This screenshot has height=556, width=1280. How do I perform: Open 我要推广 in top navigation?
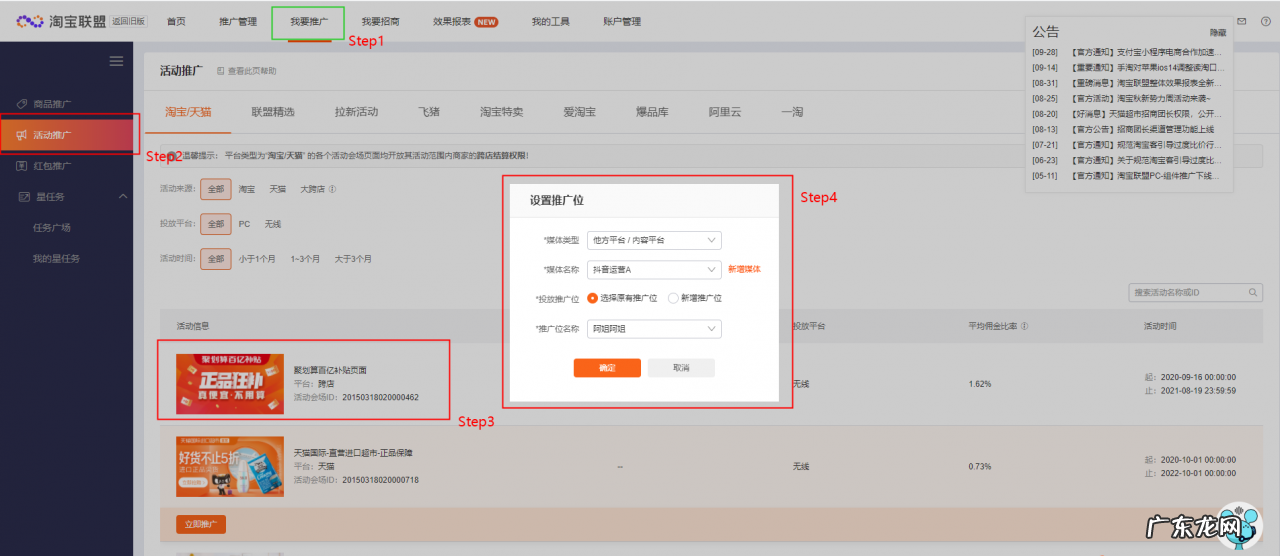coord(308,21)
